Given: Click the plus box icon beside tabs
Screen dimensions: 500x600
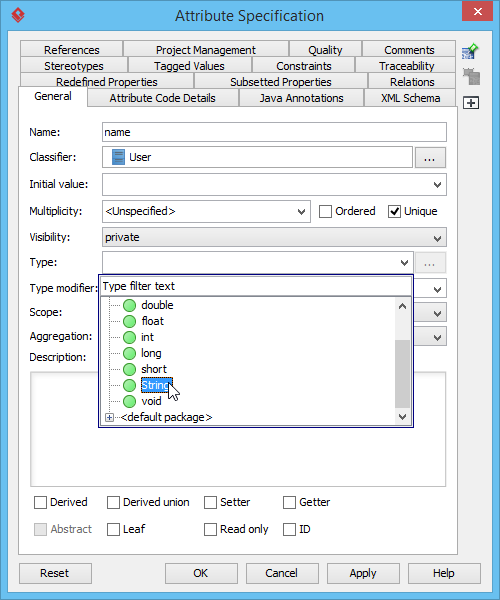Looking at the screenshot, I should pyautogui.click(x=471, y=103).
